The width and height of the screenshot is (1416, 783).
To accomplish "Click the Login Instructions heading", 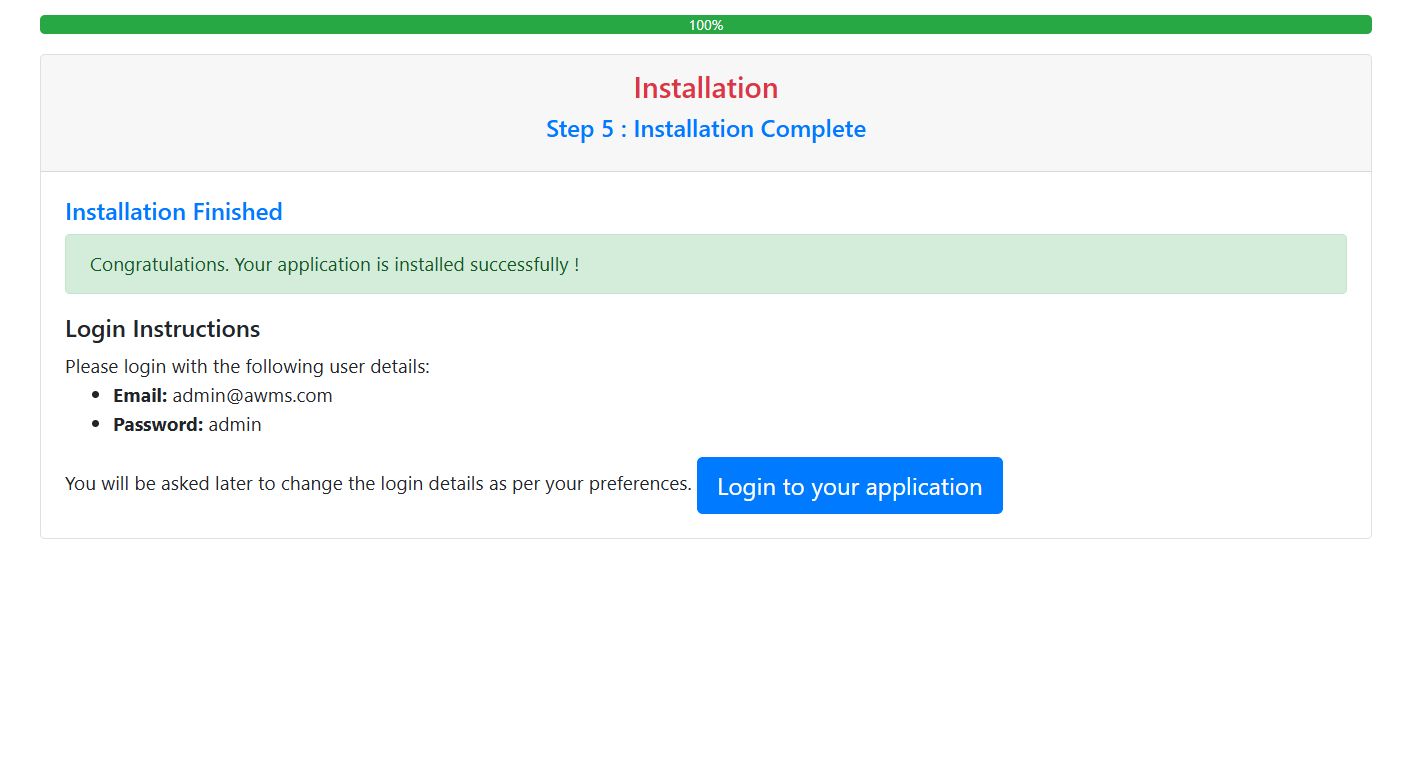I will point(162,329).
